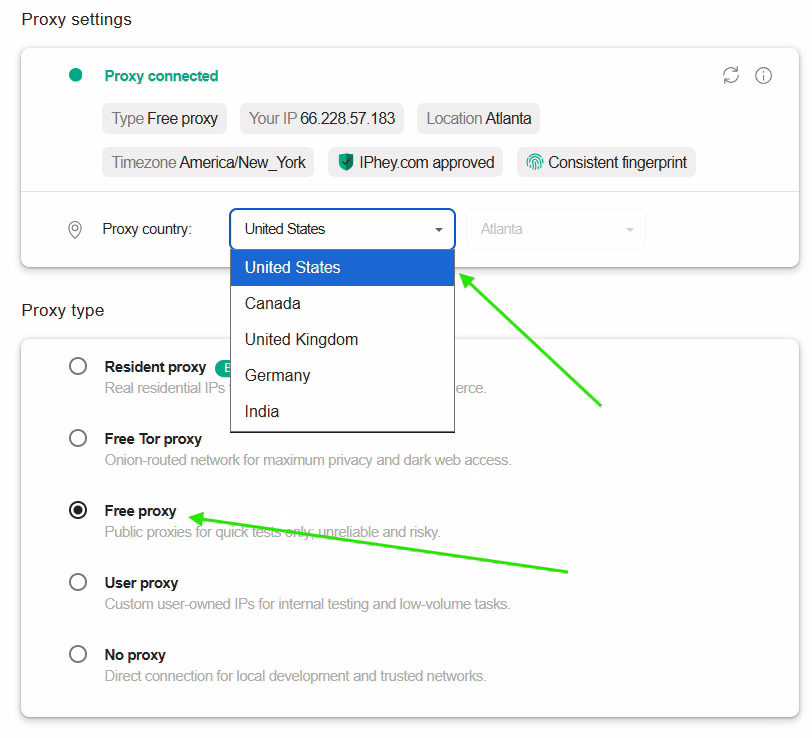
Task: Click the refresh proxy icon
Action: point(731,76)
